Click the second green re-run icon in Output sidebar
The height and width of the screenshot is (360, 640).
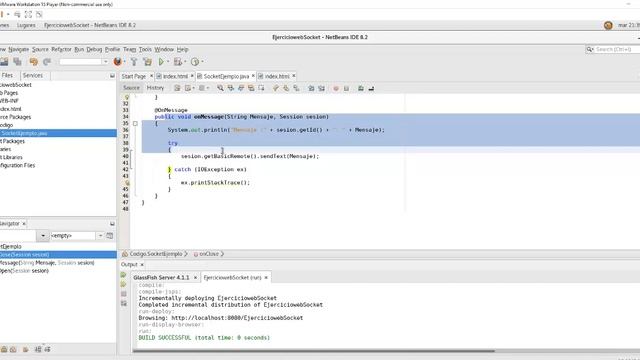124,284
